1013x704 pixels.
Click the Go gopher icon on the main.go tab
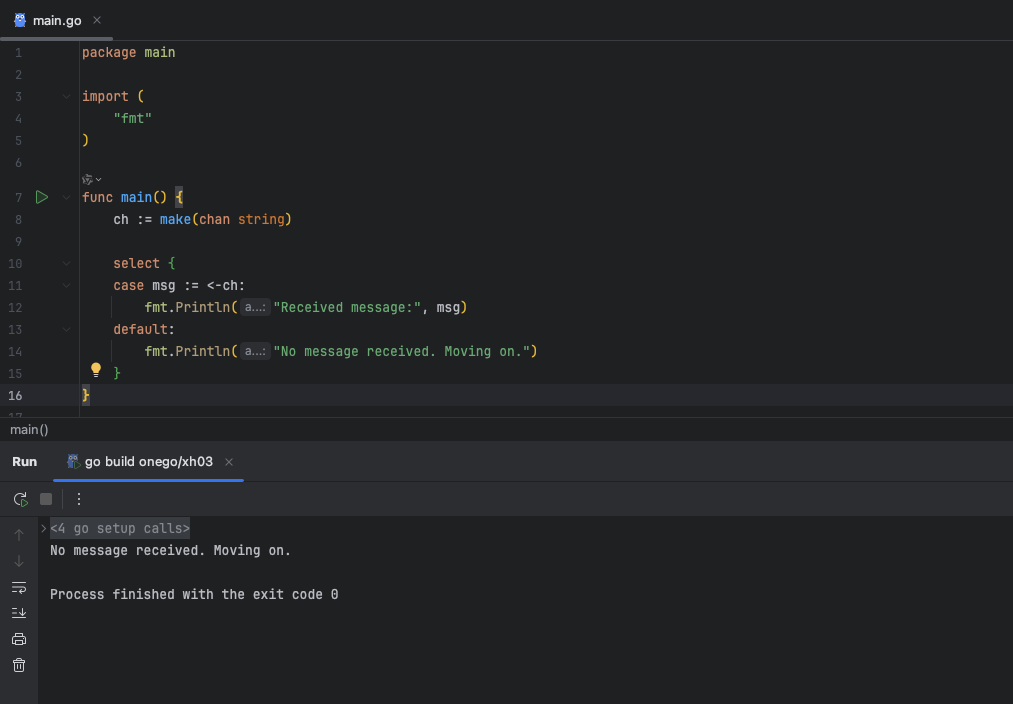pyautogui.click(x=20, y=20)
